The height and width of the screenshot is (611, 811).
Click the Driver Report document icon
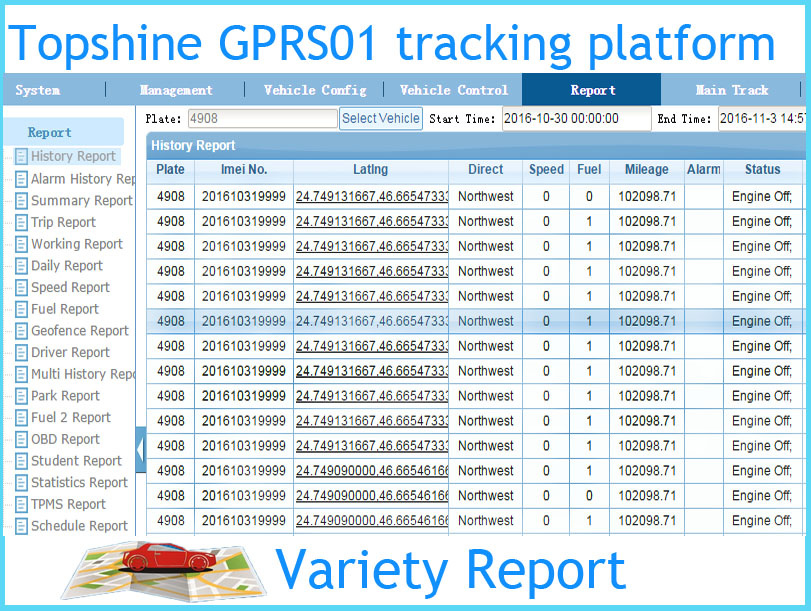[x=21, y=353]
